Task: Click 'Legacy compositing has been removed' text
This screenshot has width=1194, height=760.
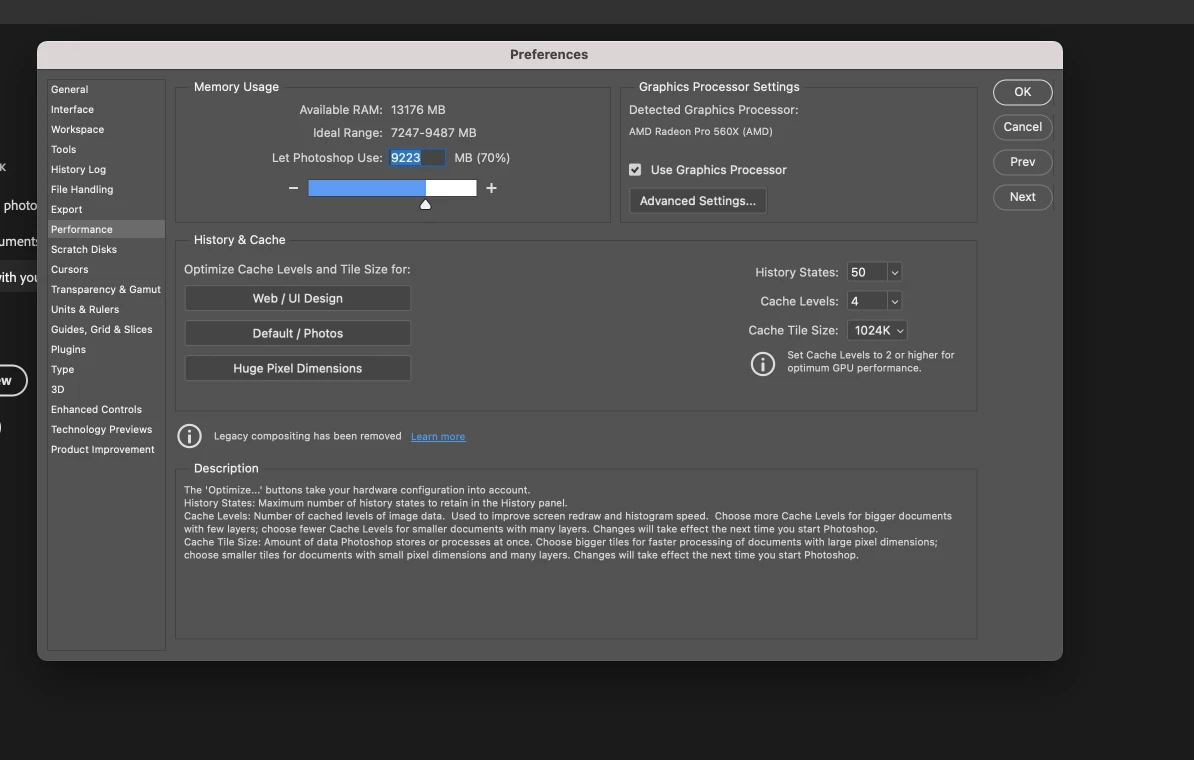Action: pyautogui.click(x=308, y=436)
